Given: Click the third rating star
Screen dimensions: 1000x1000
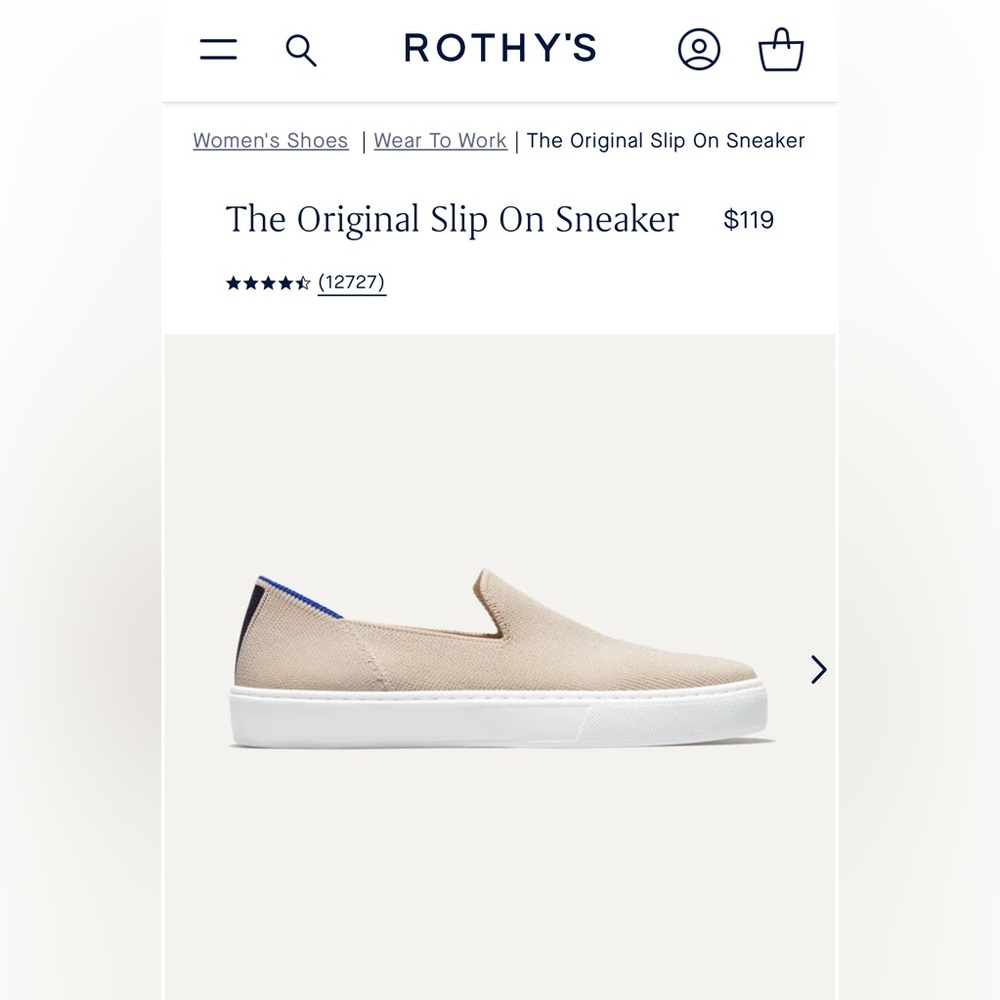Looking at the screenshot, I should 269,283.
